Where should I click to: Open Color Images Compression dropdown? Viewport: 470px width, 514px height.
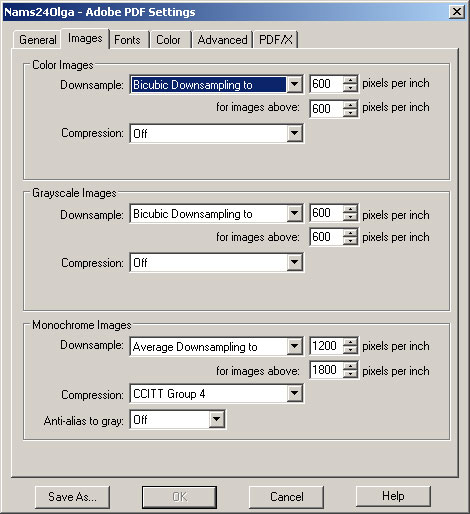pos(216,133)
